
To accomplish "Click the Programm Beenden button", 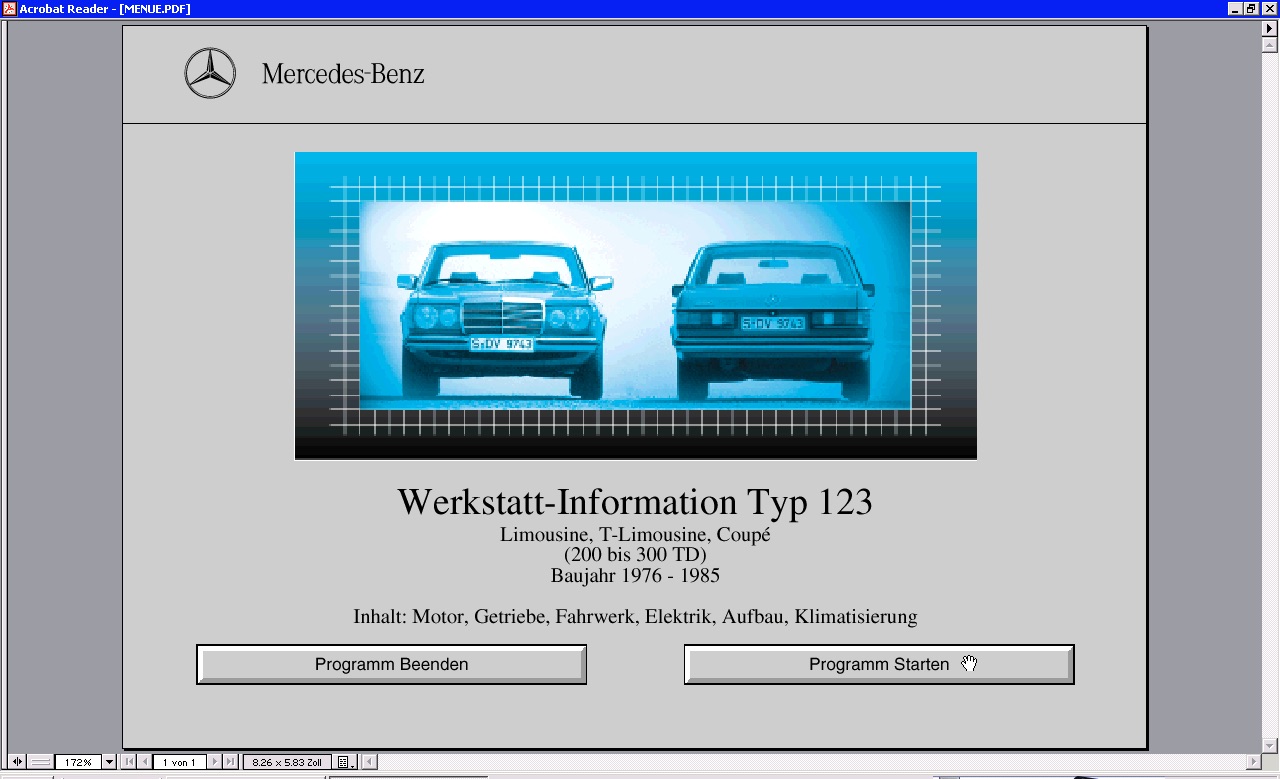I will (391, 664).
